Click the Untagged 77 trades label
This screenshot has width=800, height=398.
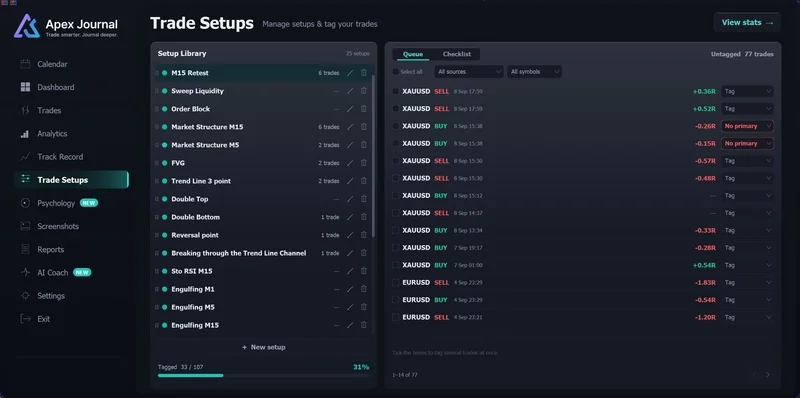pos(742,54)
